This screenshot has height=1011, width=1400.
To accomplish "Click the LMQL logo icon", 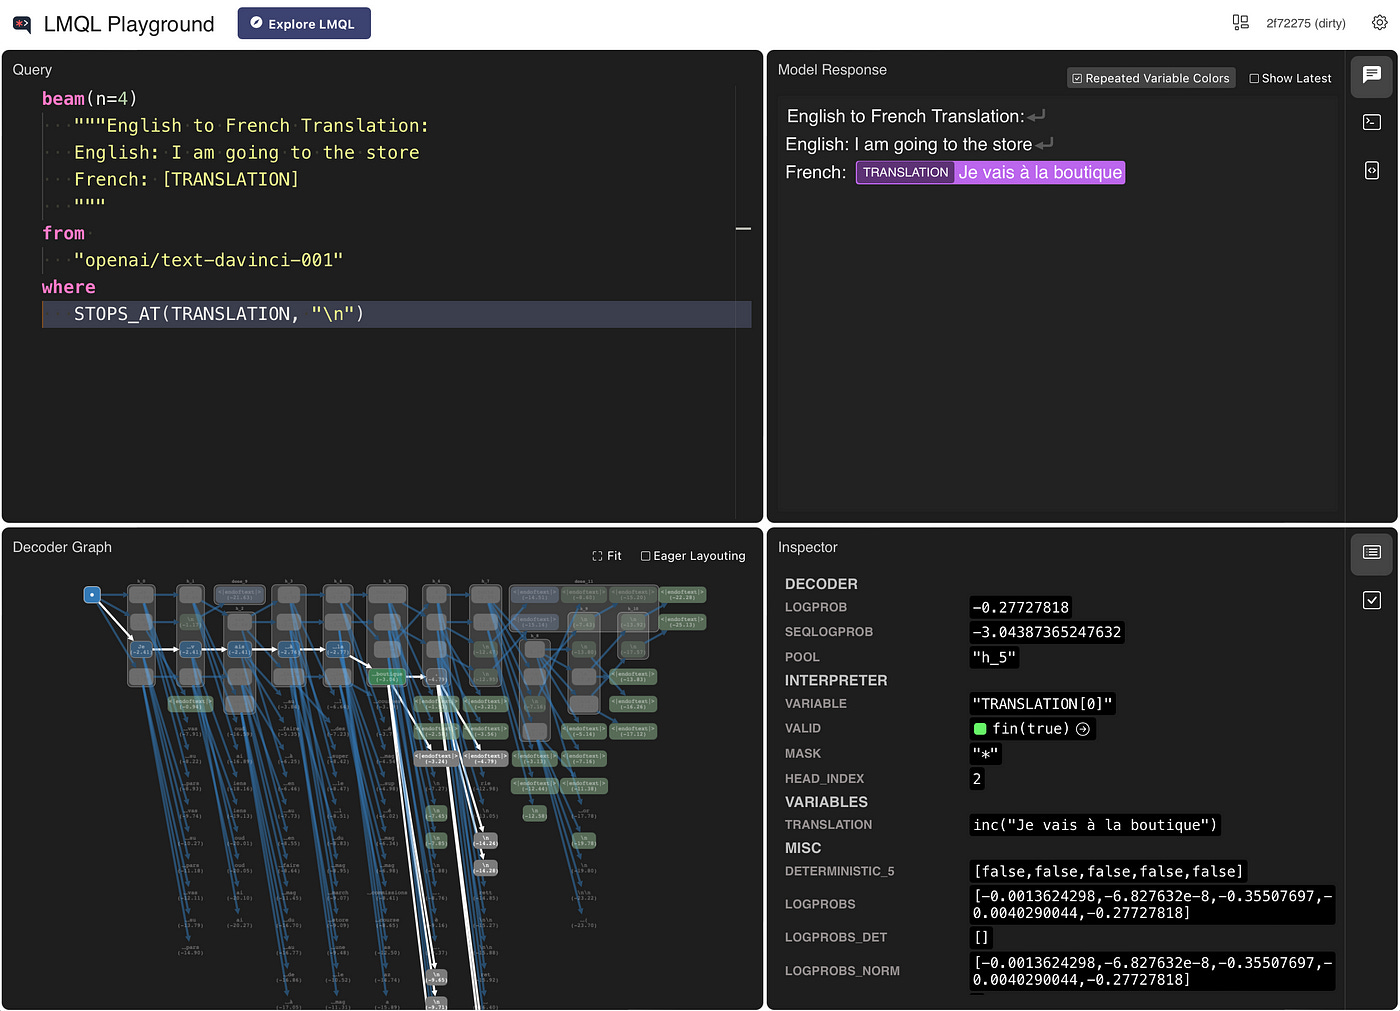I will 22,24.
